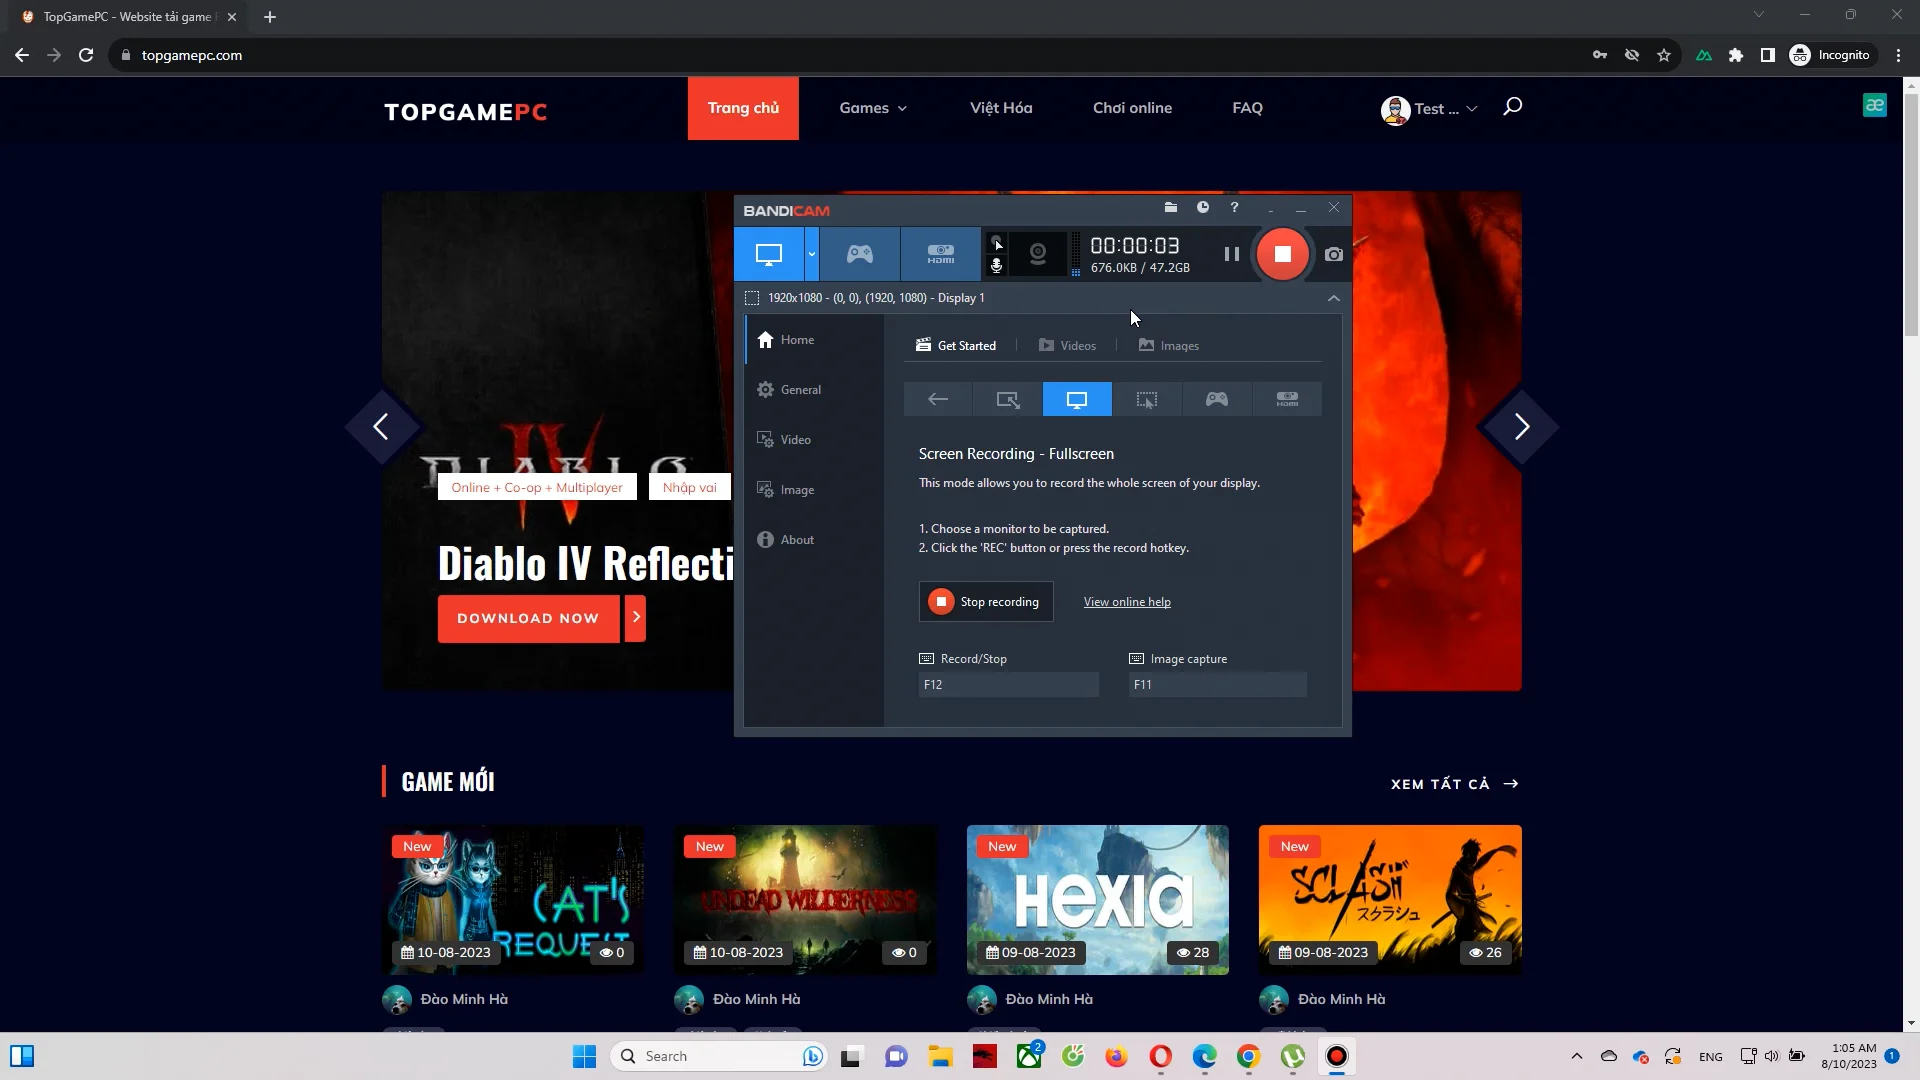Screen dimensions: 1920x1080
Task: Open About section in Bandicam sidebar
Action: [x=814, y=540]
